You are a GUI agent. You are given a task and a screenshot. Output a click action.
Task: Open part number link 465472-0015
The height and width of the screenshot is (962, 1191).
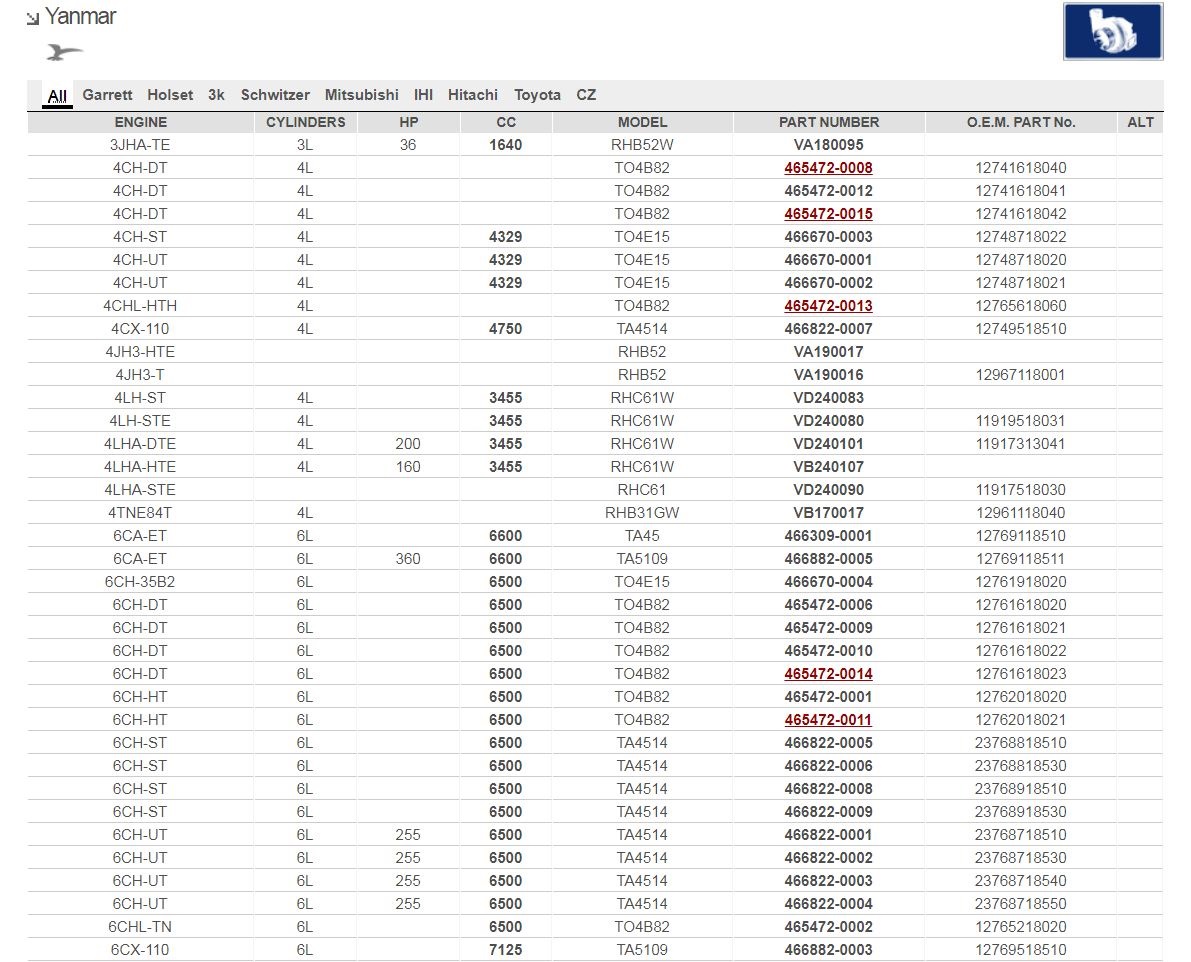click(828, 214)
